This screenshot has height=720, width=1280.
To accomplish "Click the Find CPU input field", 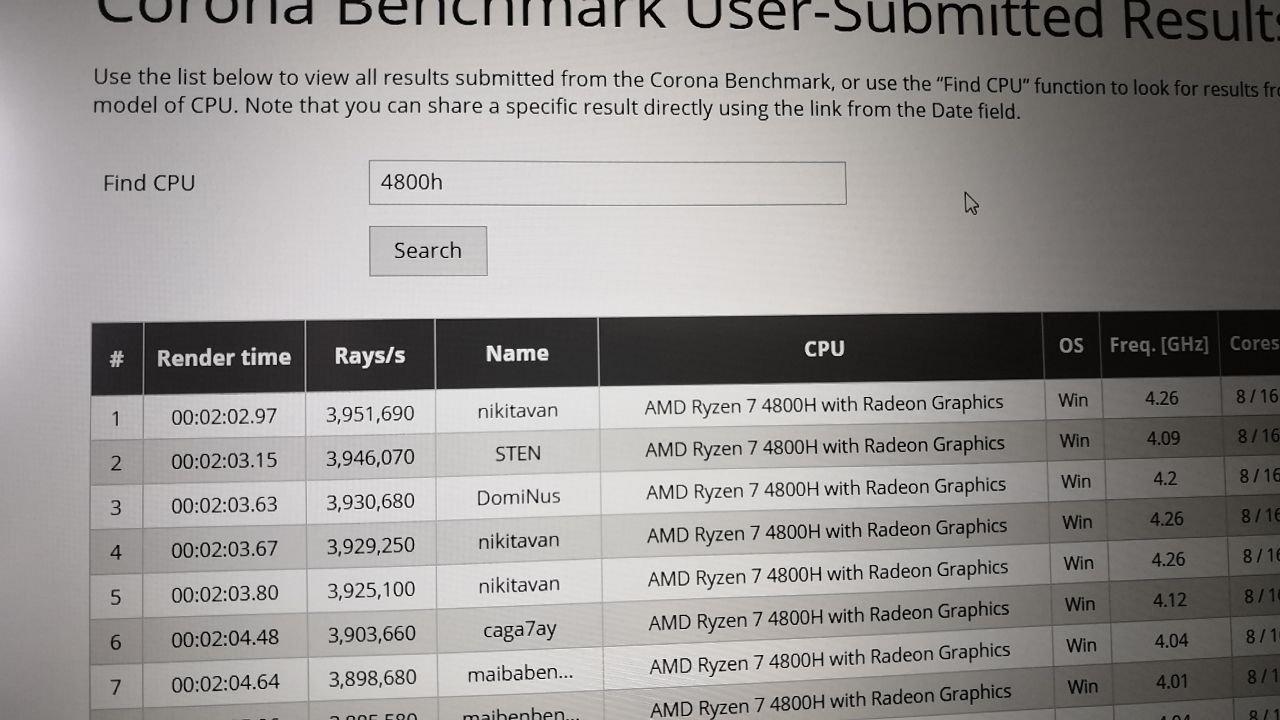I will pyautogui.click(x=607, y=183).
